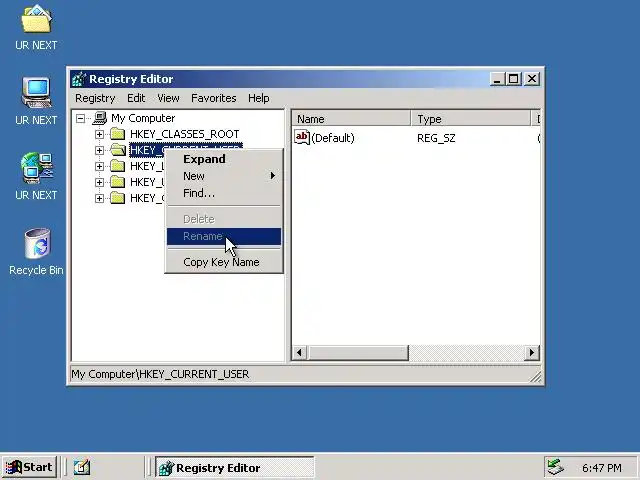Collapse the My Computer tree node
Image resolution: width=640 pixels, height=480 pixels.
tap(80, 119)
